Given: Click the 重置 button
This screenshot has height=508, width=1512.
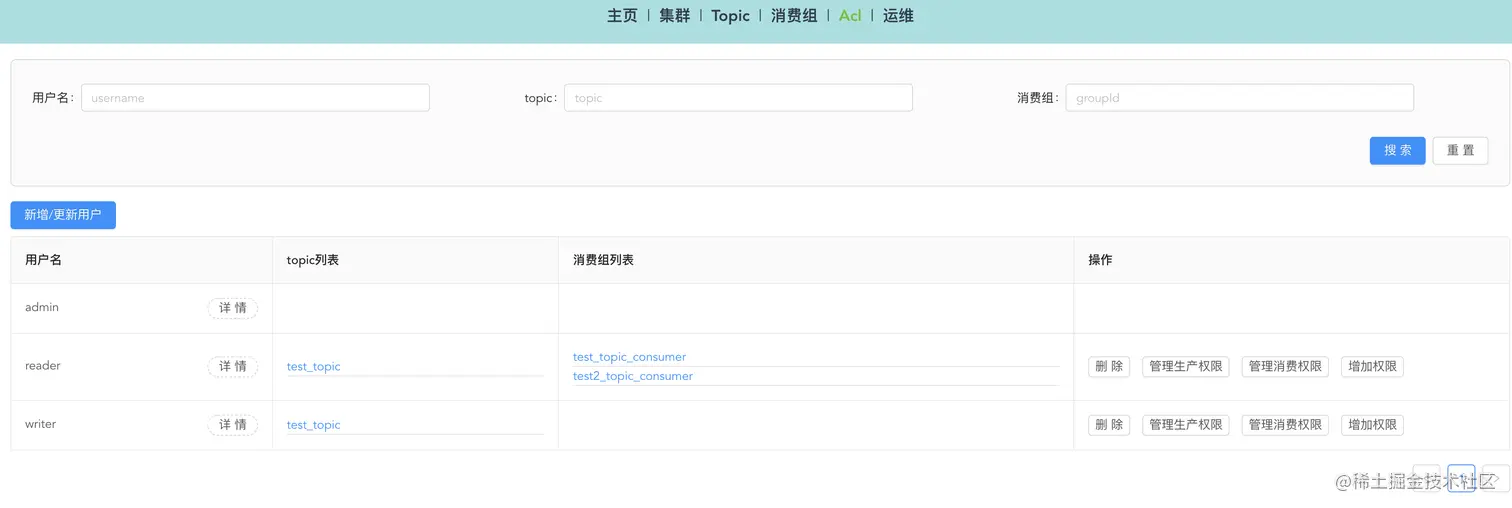Looking at the screenshot, I should click(1460, 150).
